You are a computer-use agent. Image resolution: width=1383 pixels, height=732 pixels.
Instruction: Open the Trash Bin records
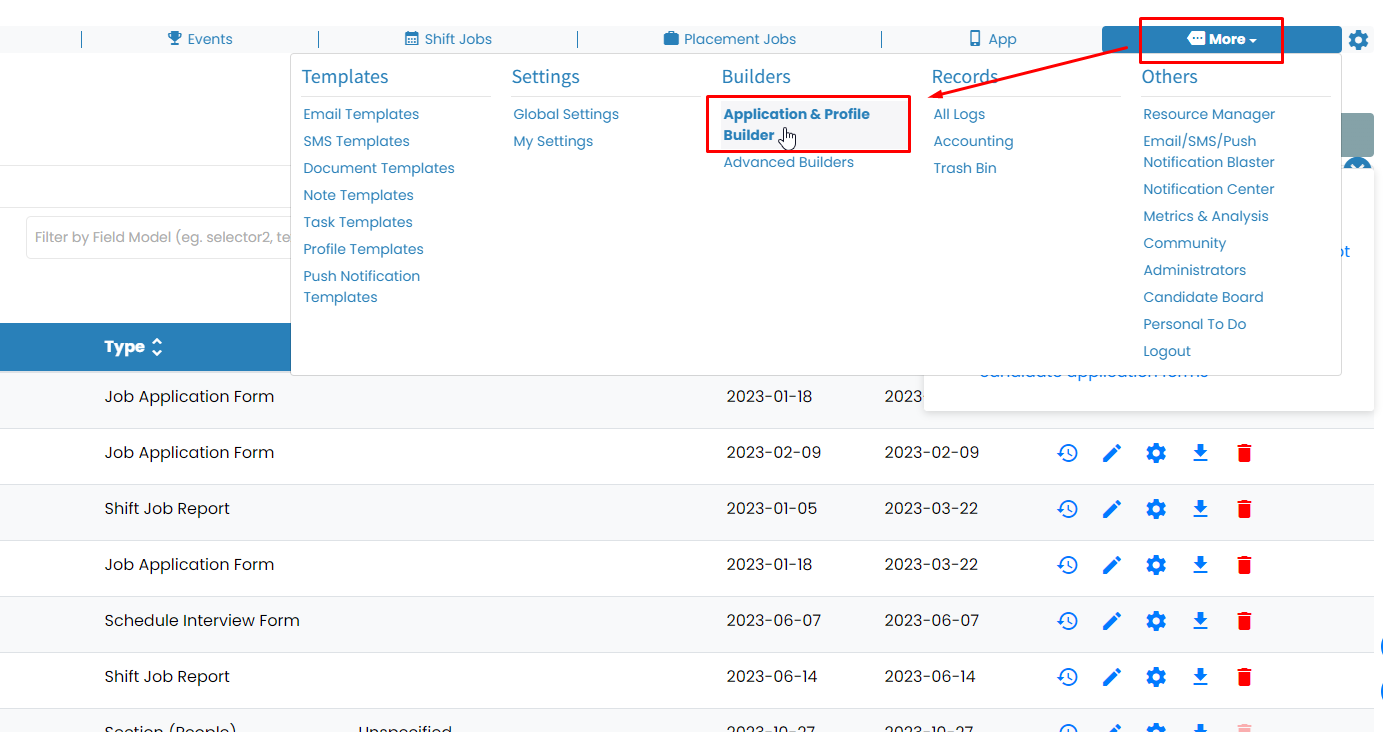coord(964,168)
